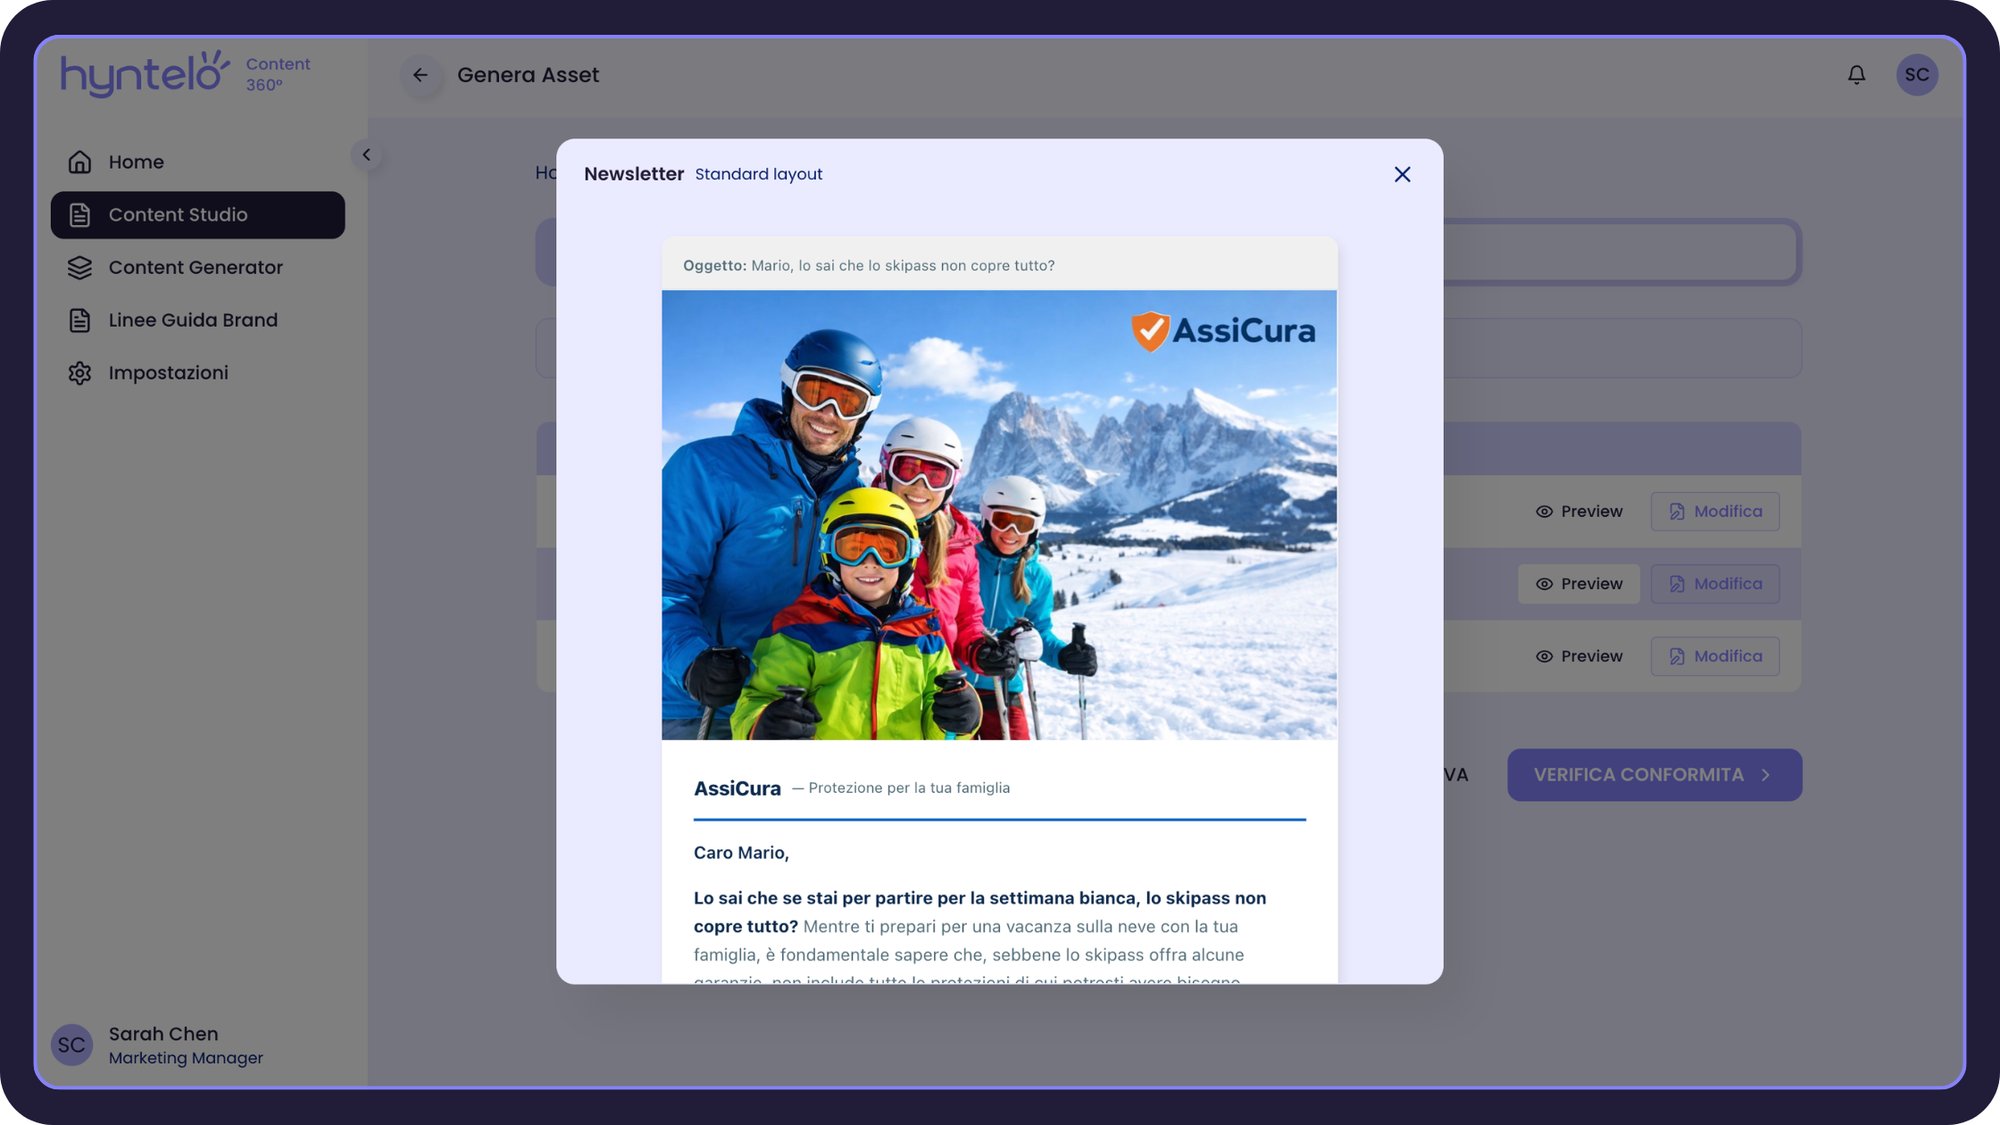
Task: Click the 'Caro Mario,' greeting text
Action: click(741, 853)
